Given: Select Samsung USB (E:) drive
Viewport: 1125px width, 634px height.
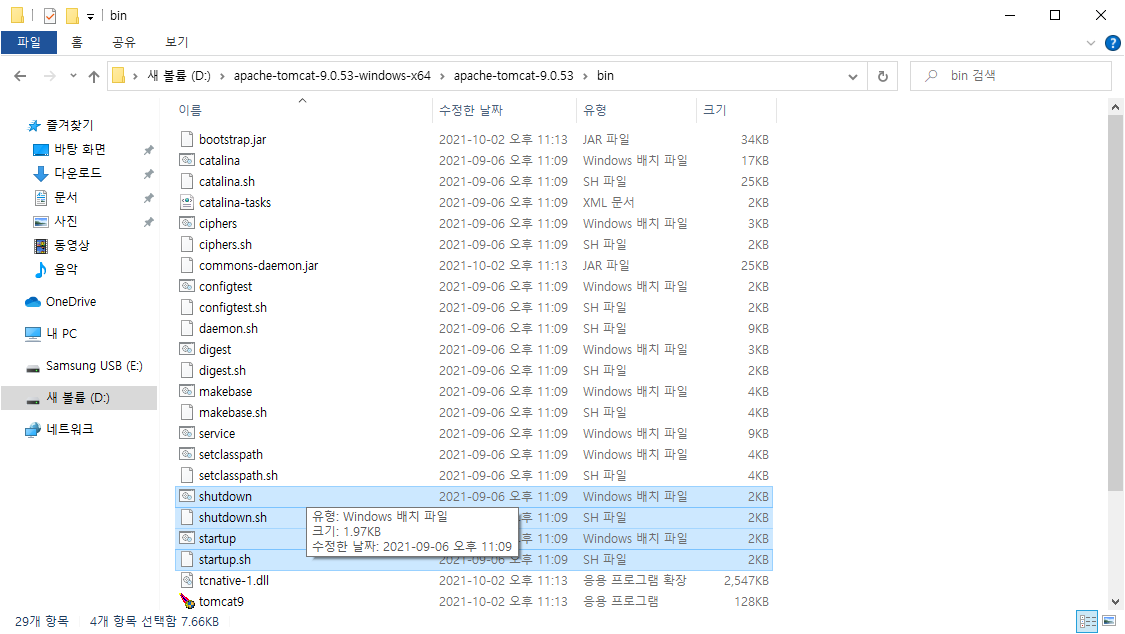Looking at the screenshot, I should point(94,366).
